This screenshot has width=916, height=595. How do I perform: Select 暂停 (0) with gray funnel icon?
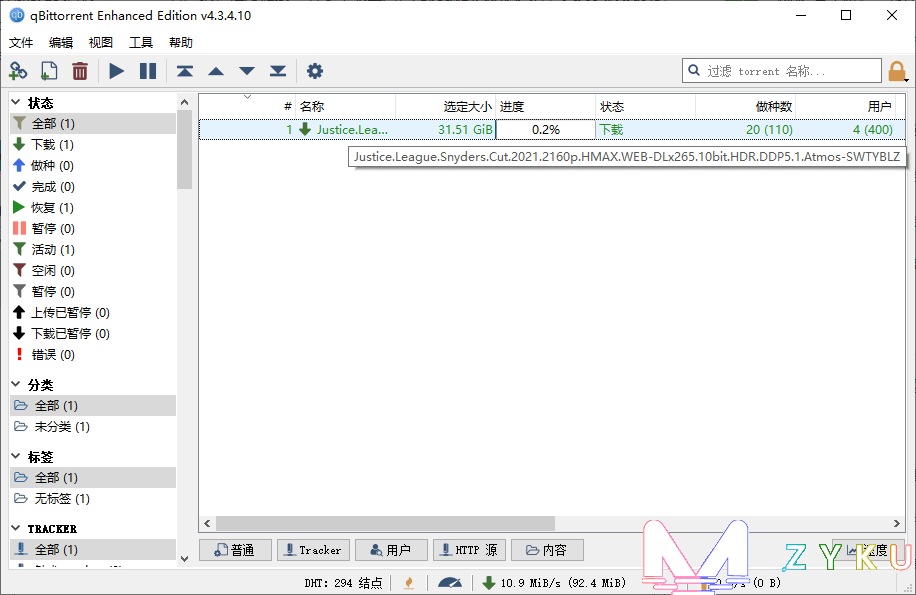[93, 292]
